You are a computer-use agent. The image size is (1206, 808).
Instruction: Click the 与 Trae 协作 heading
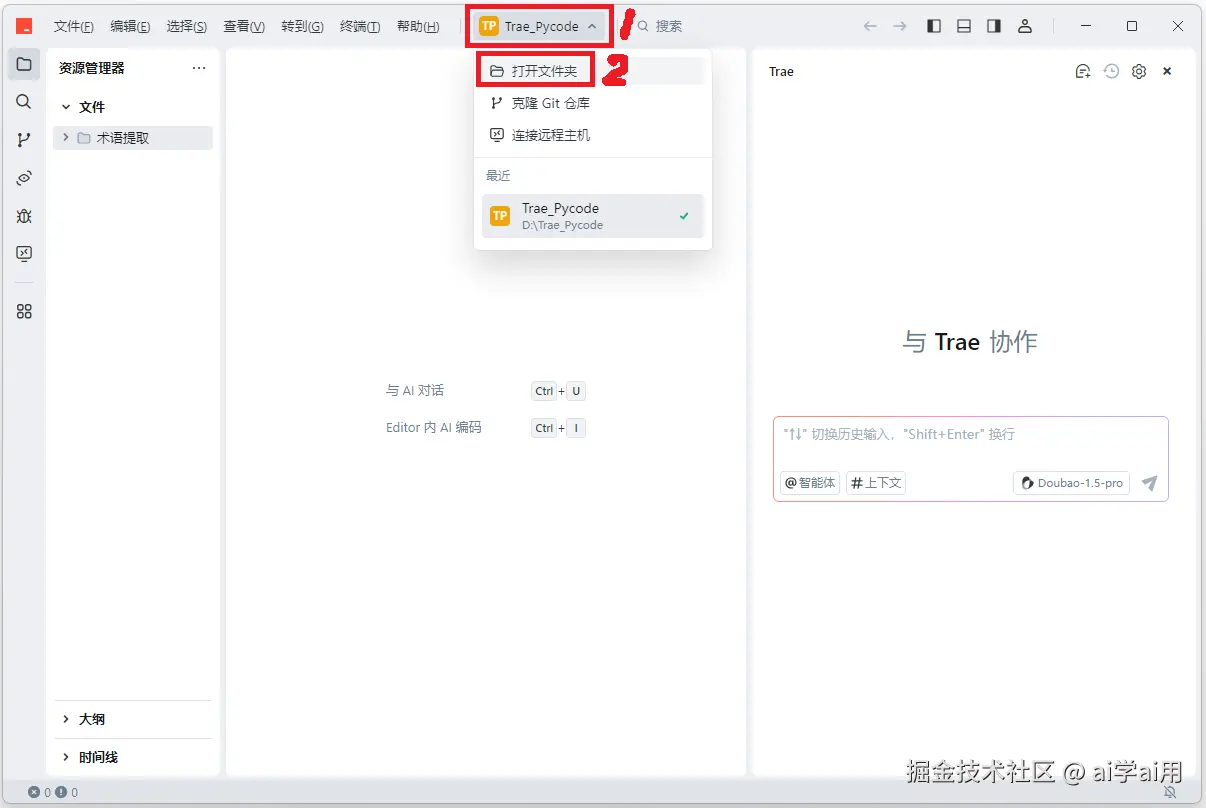[x=970, y=342]
